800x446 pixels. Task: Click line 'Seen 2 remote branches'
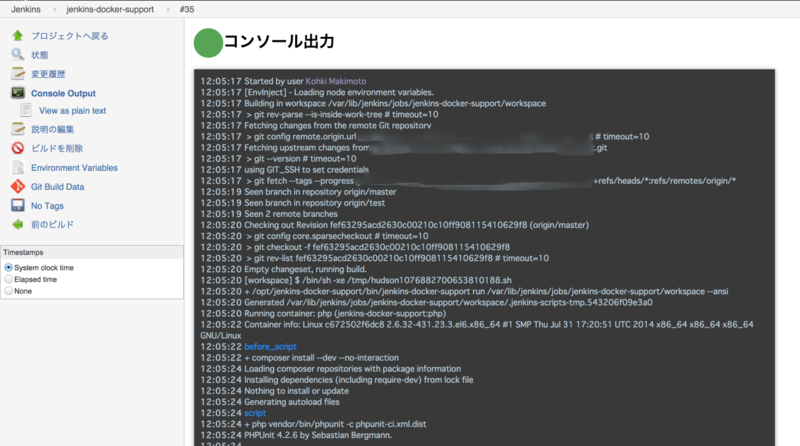(x=291, y=214)
